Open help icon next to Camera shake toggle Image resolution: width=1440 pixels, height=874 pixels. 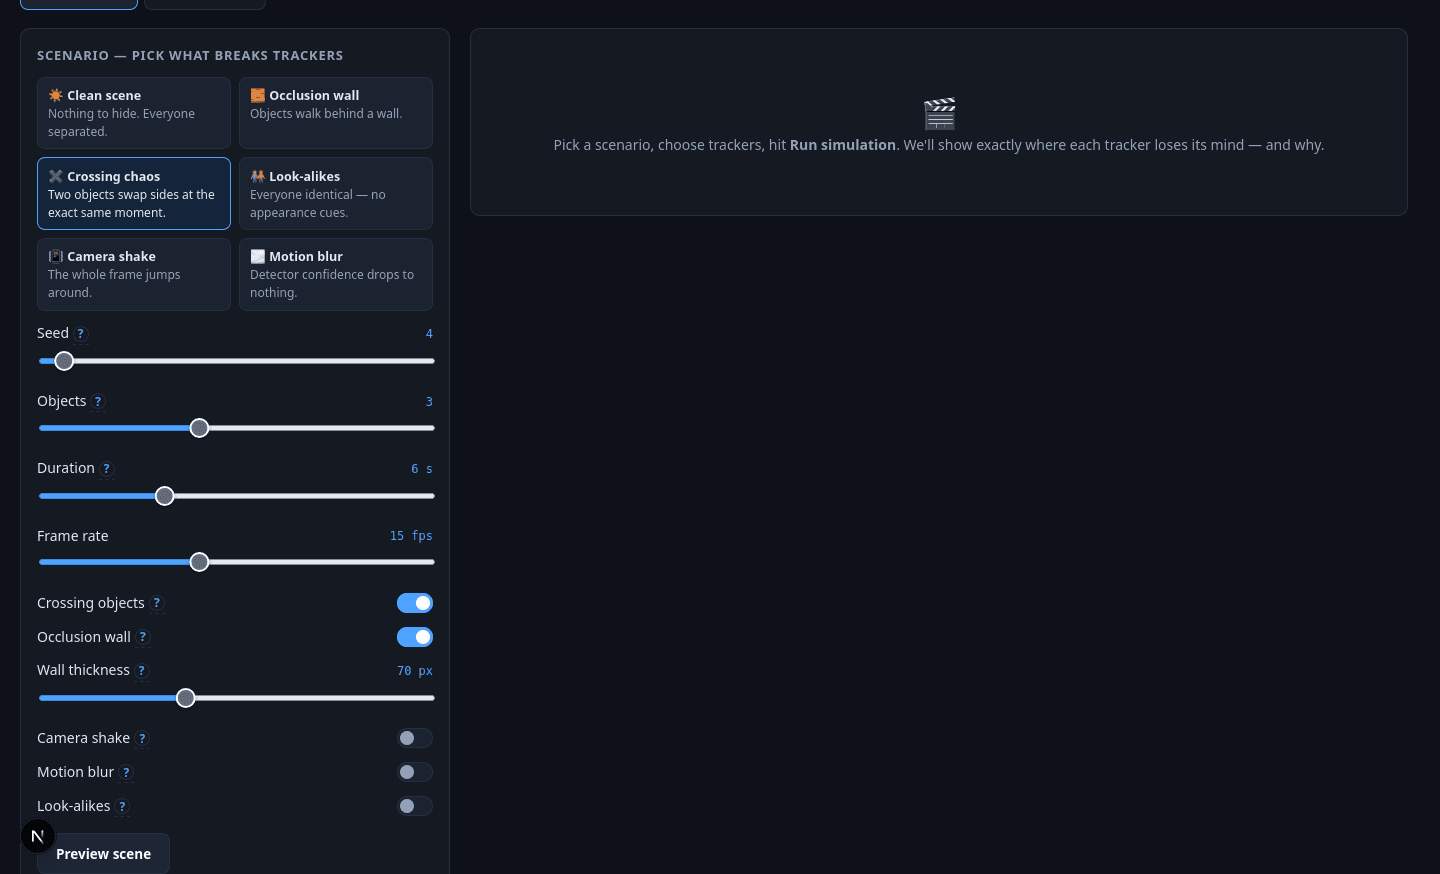[x=142, y=739]
